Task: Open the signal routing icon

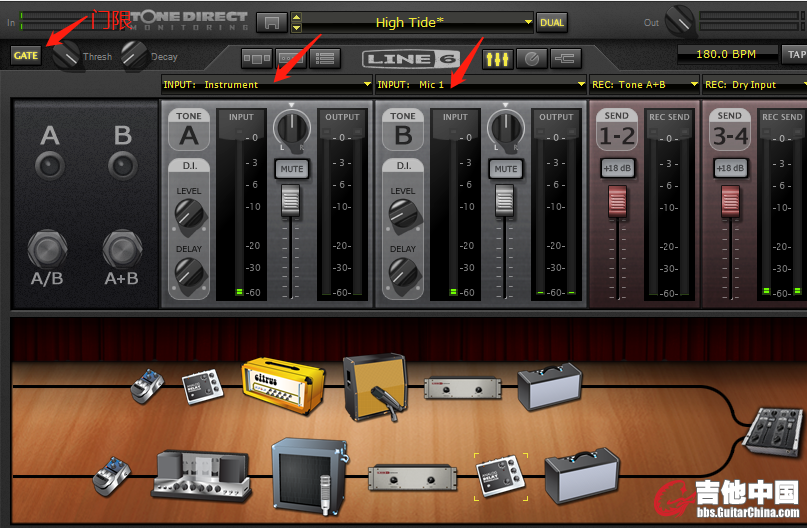Action: [x=566, y=59]
